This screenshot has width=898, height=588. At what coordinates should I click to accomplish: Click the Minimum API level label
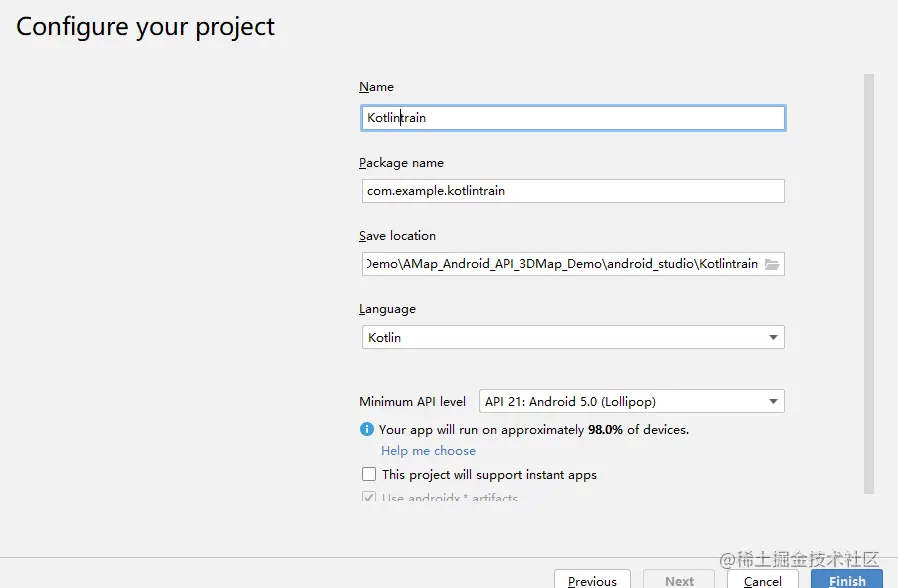412,402
